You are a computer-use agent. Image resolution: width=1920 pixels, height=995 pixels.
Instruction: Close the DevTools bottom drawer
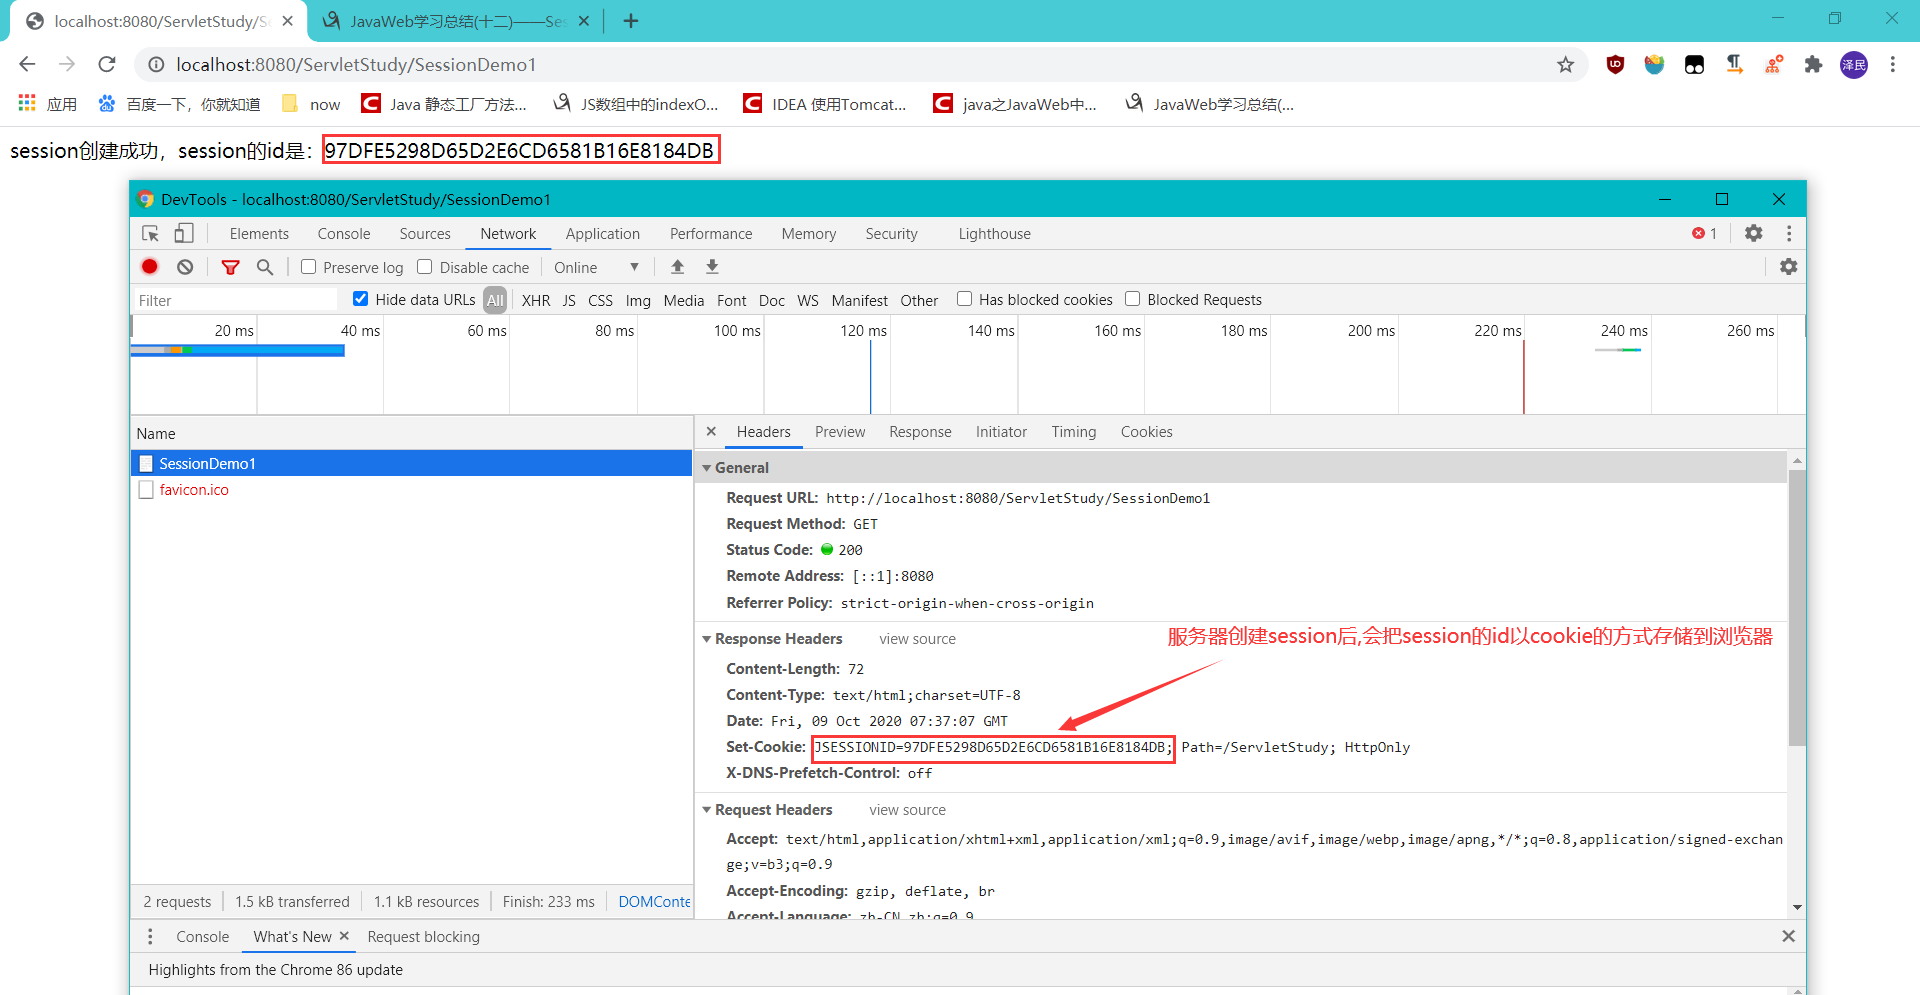coord(1788,936)
